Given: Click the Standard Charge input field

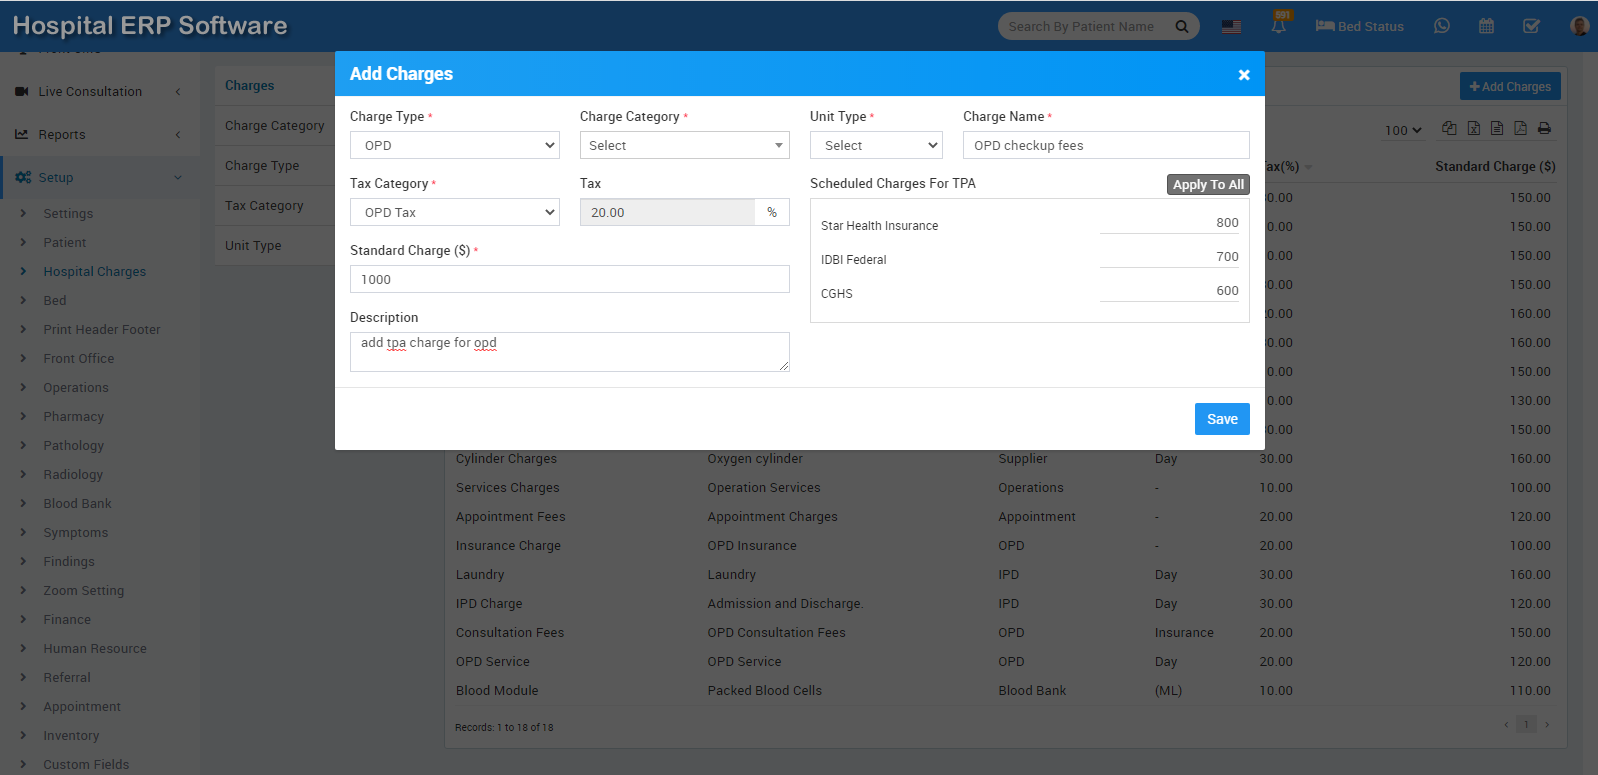Looking at the screenshot, I should (569, 279).
